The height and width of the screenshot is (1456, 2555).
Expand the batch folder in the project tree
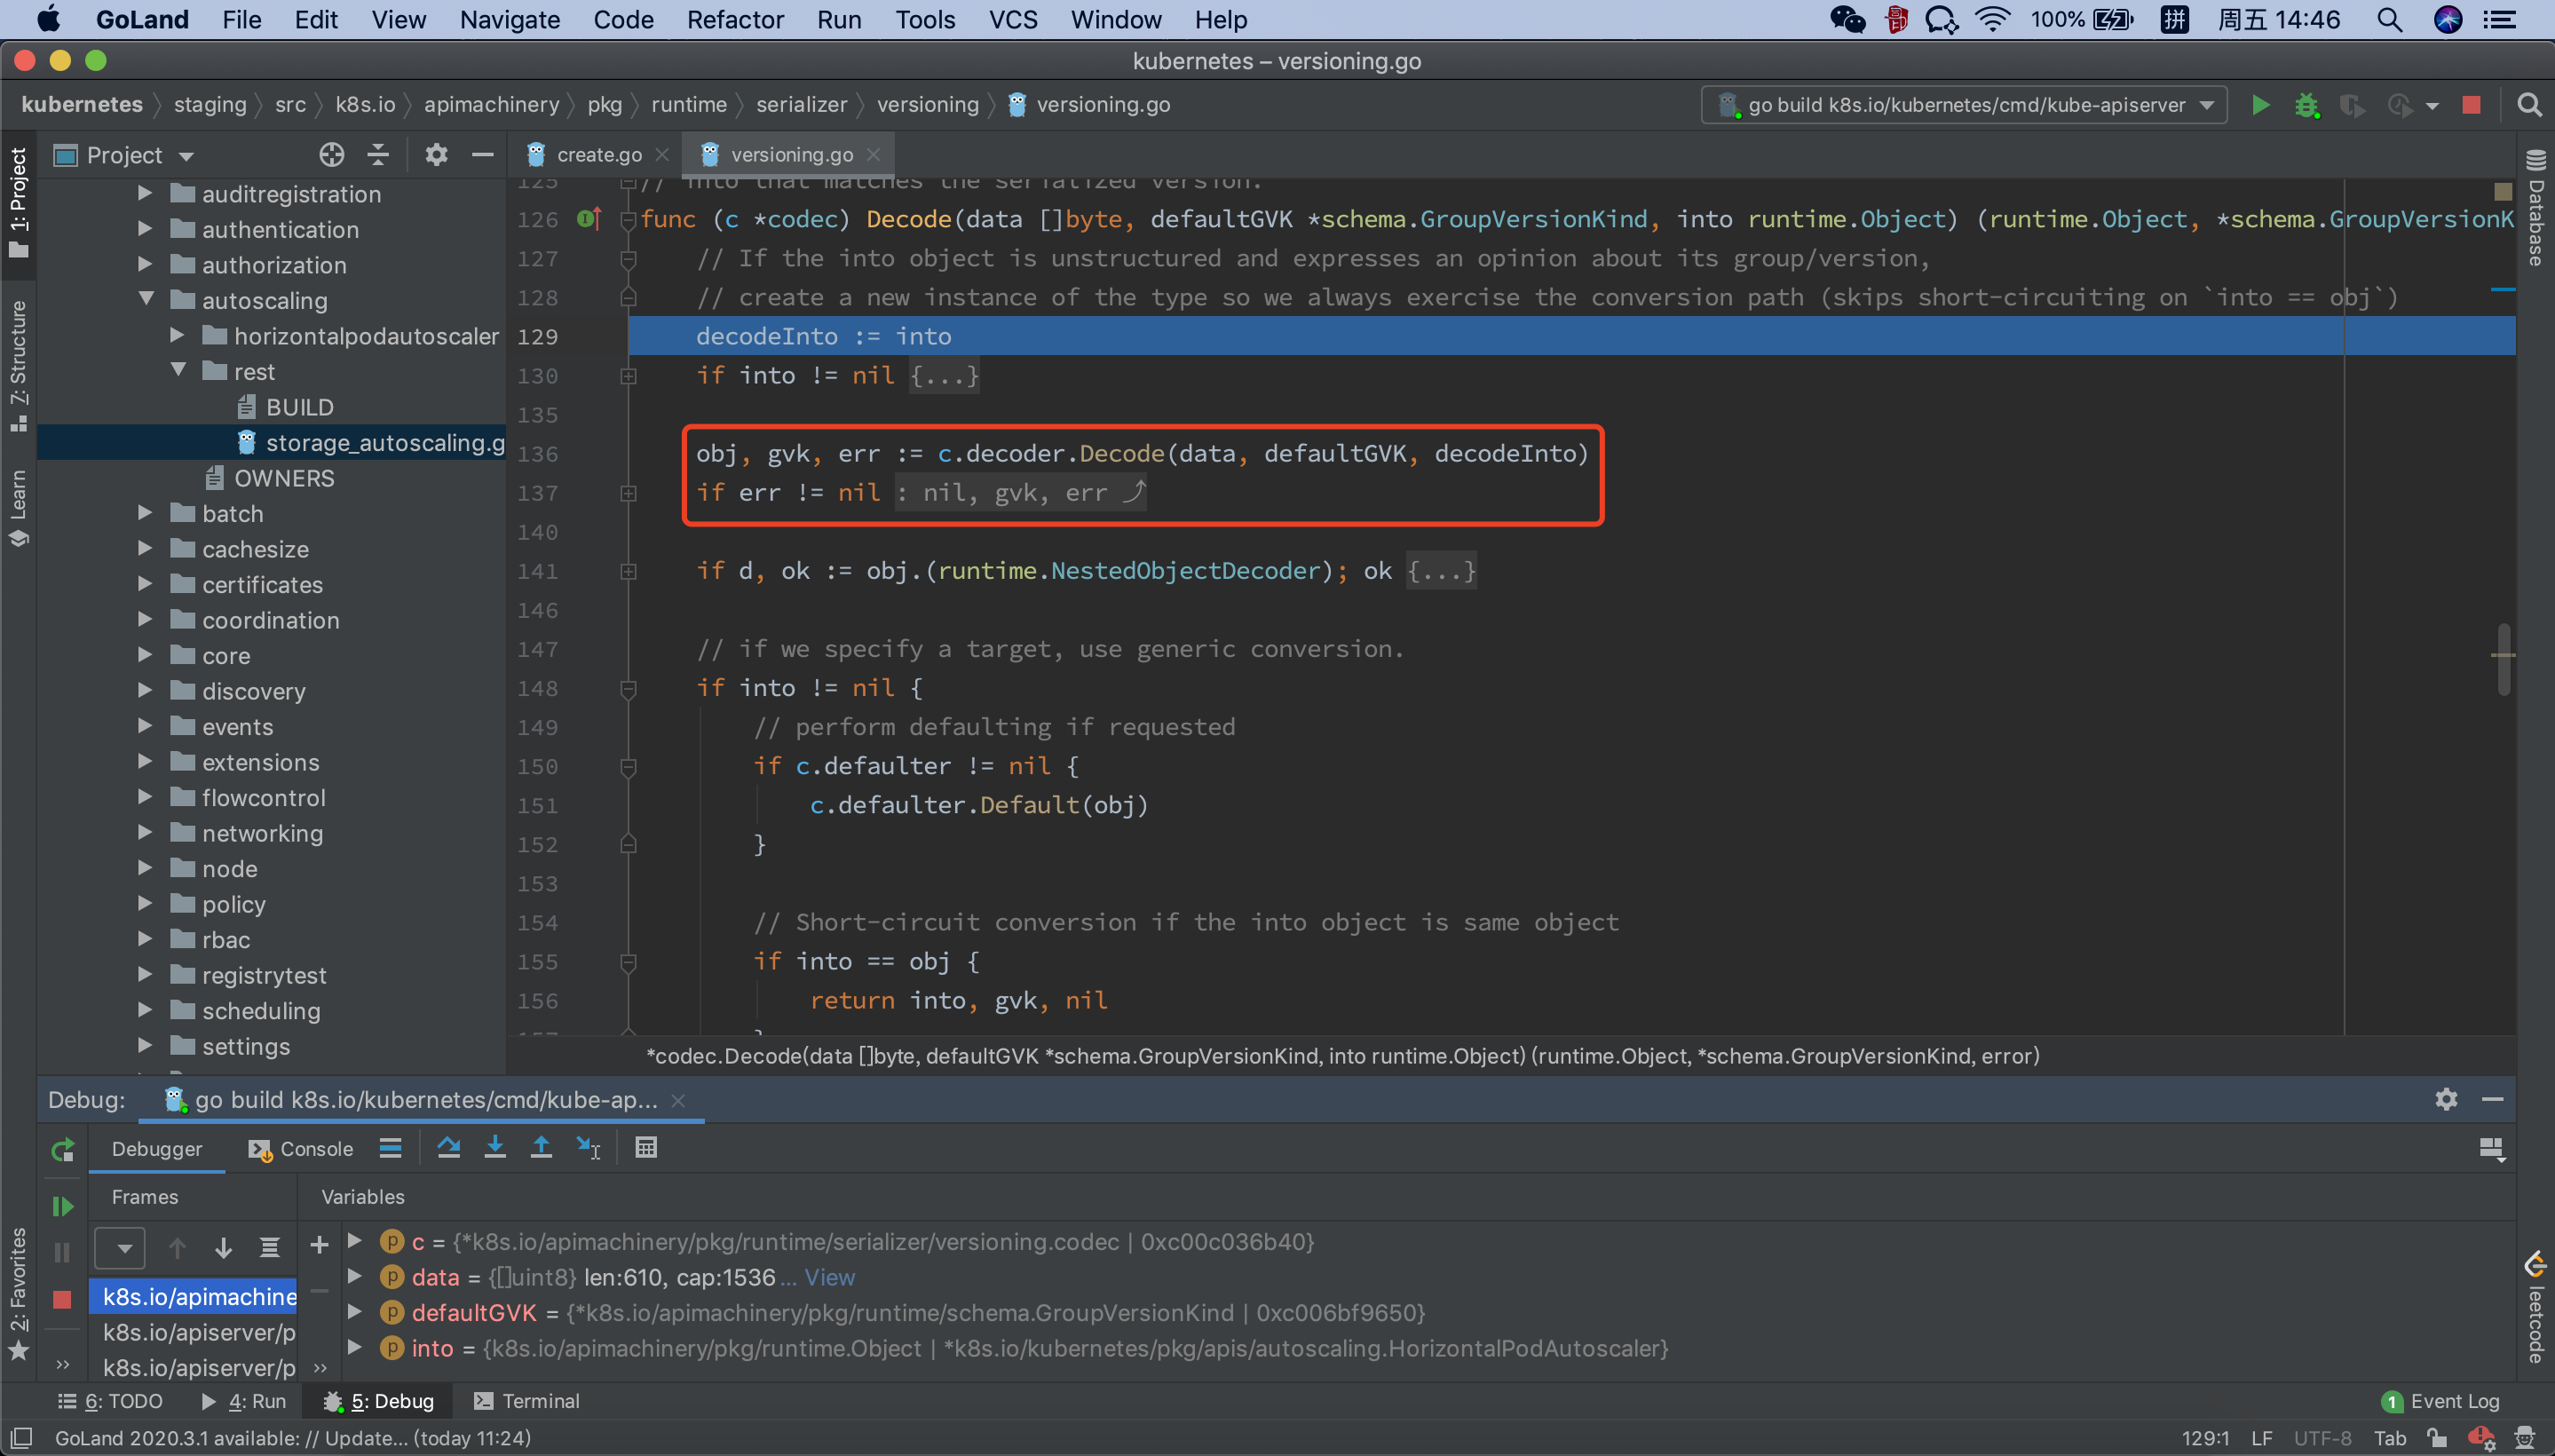coord(145,513)
